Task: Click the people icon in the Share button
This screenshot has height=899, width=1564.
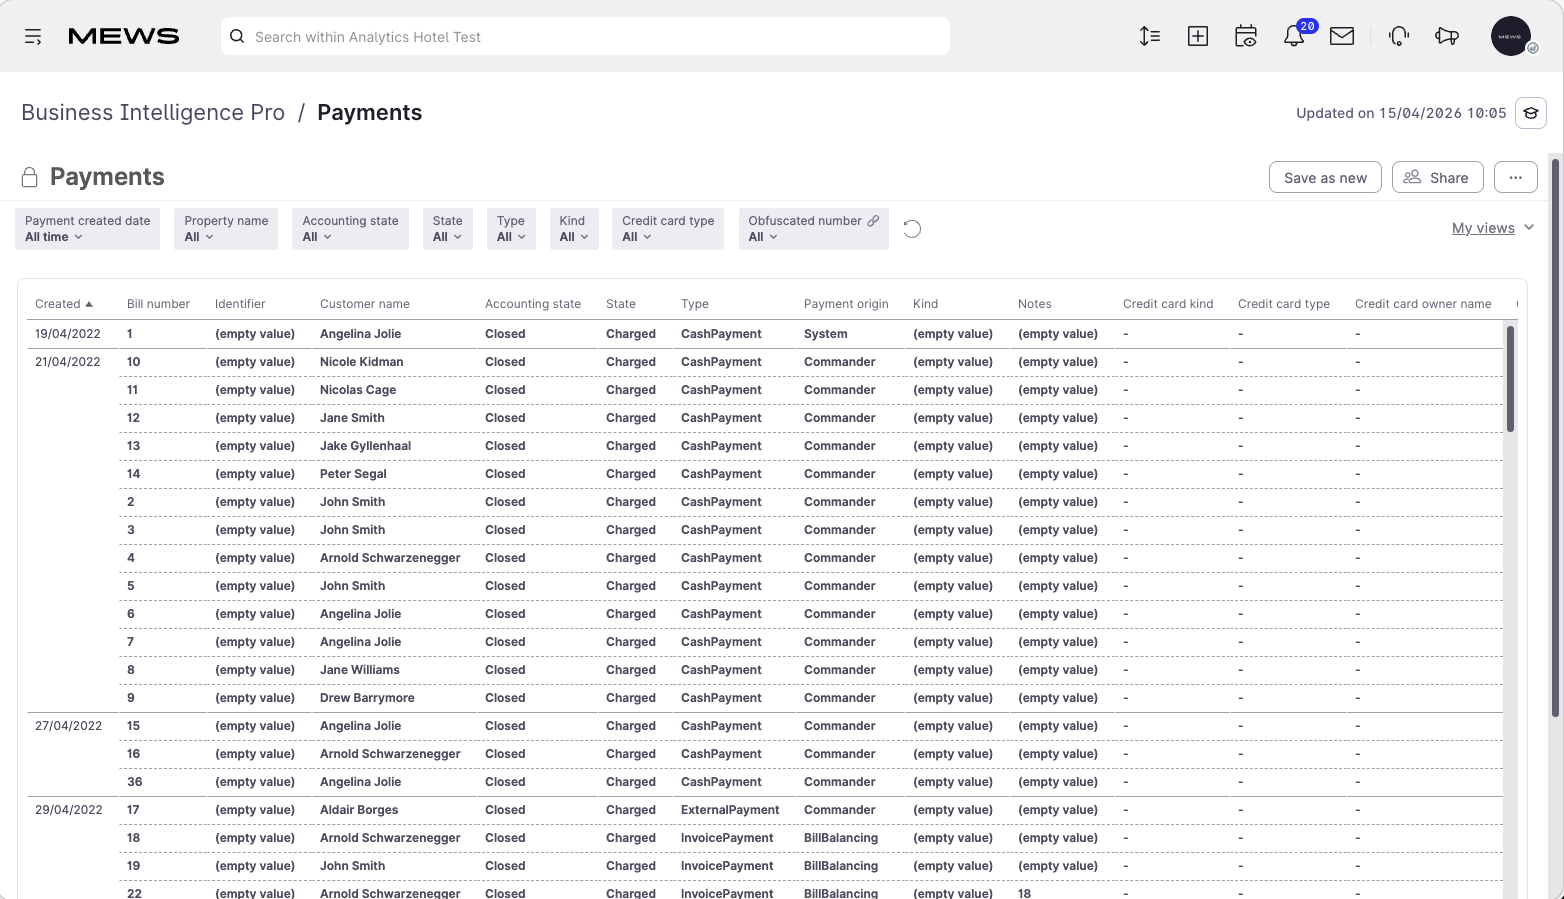Action: point(1412,177)
